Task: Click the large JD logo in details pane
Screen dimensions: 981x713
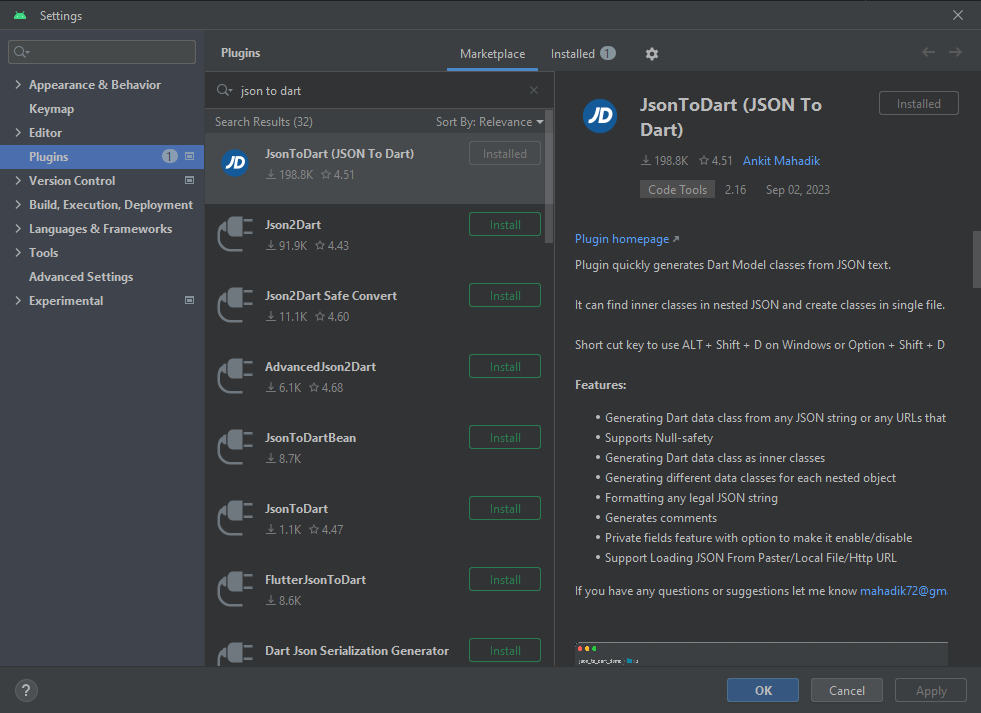Action: tap(600, 116)
